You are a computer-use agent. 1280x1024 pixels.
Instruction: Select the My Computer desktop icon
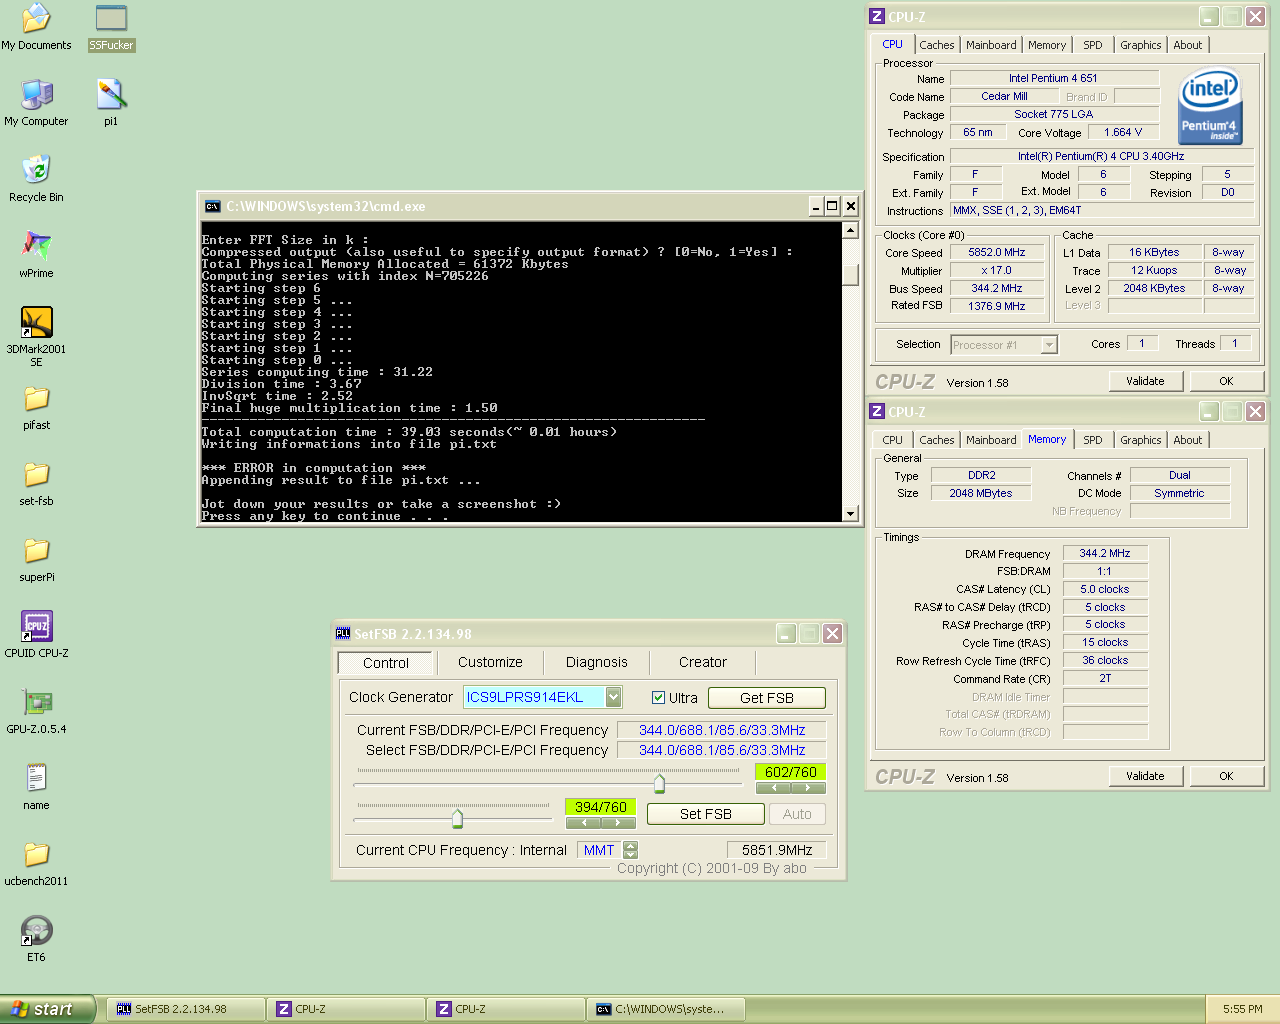pos(36,102)
